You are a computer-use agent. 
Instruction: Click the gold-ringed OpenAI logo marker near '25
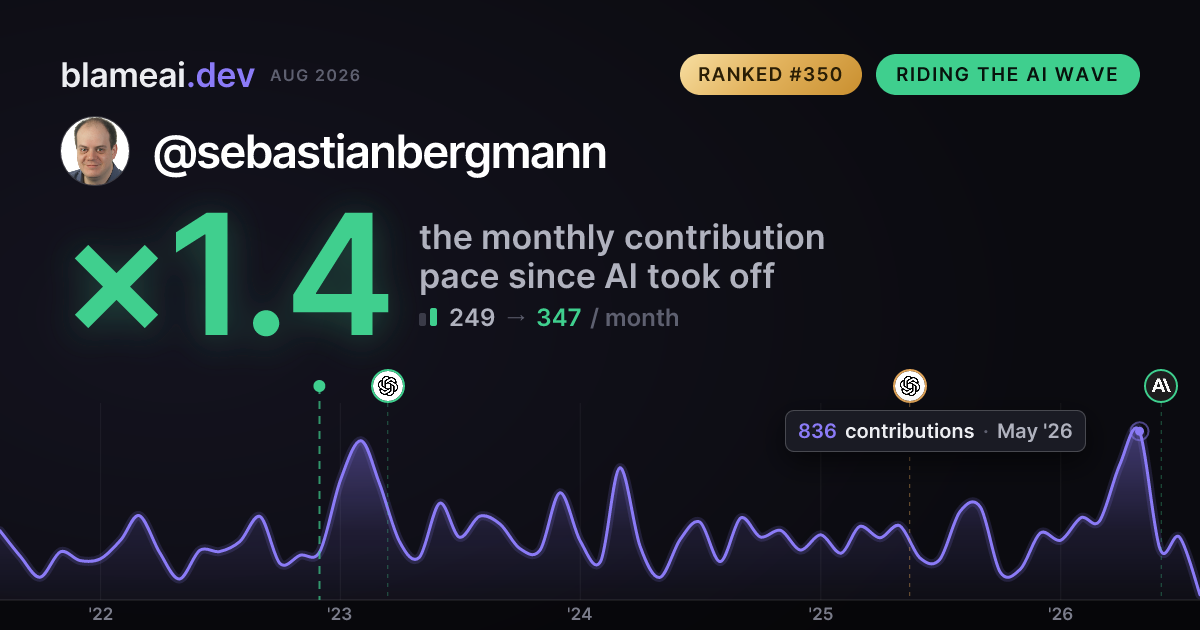click(910, 386)
